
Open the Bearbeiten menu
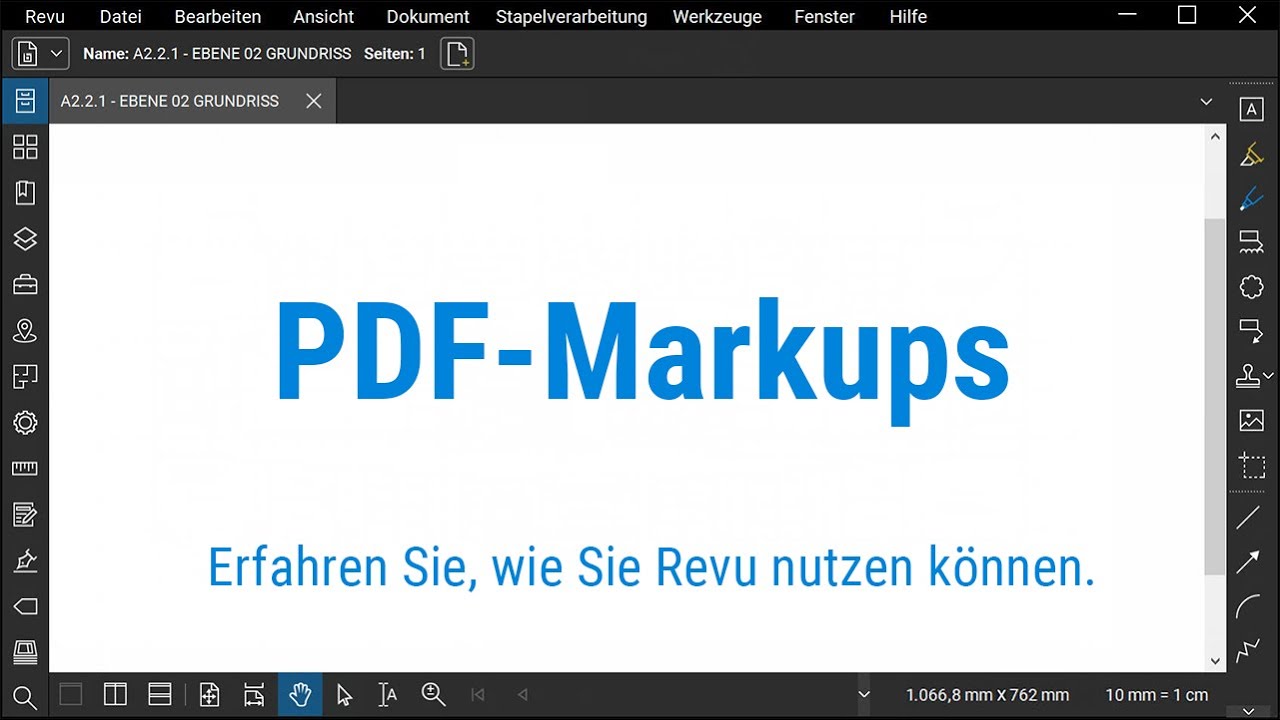coord(218,17)
